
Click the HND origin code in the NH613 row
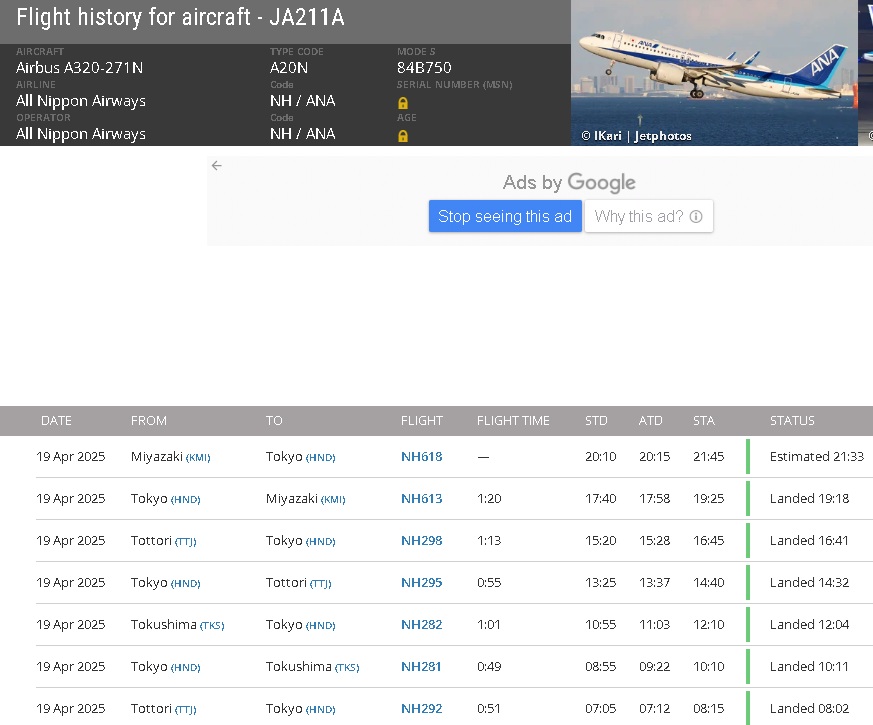[x=185, y=499]
